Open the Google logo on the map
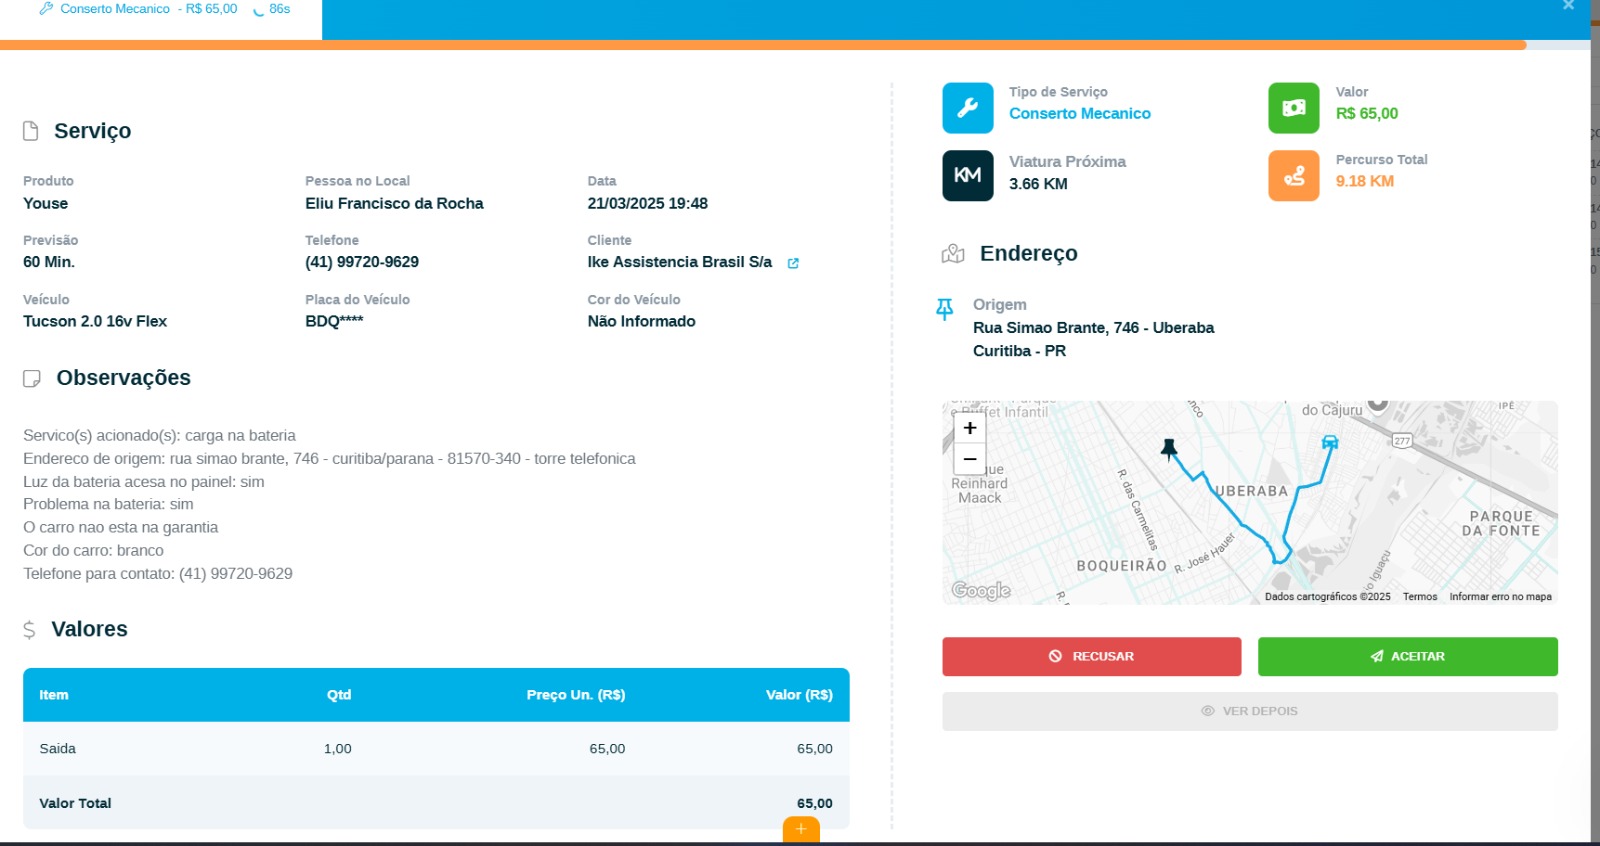This screenshot has width=1600, height=846. 981,591
